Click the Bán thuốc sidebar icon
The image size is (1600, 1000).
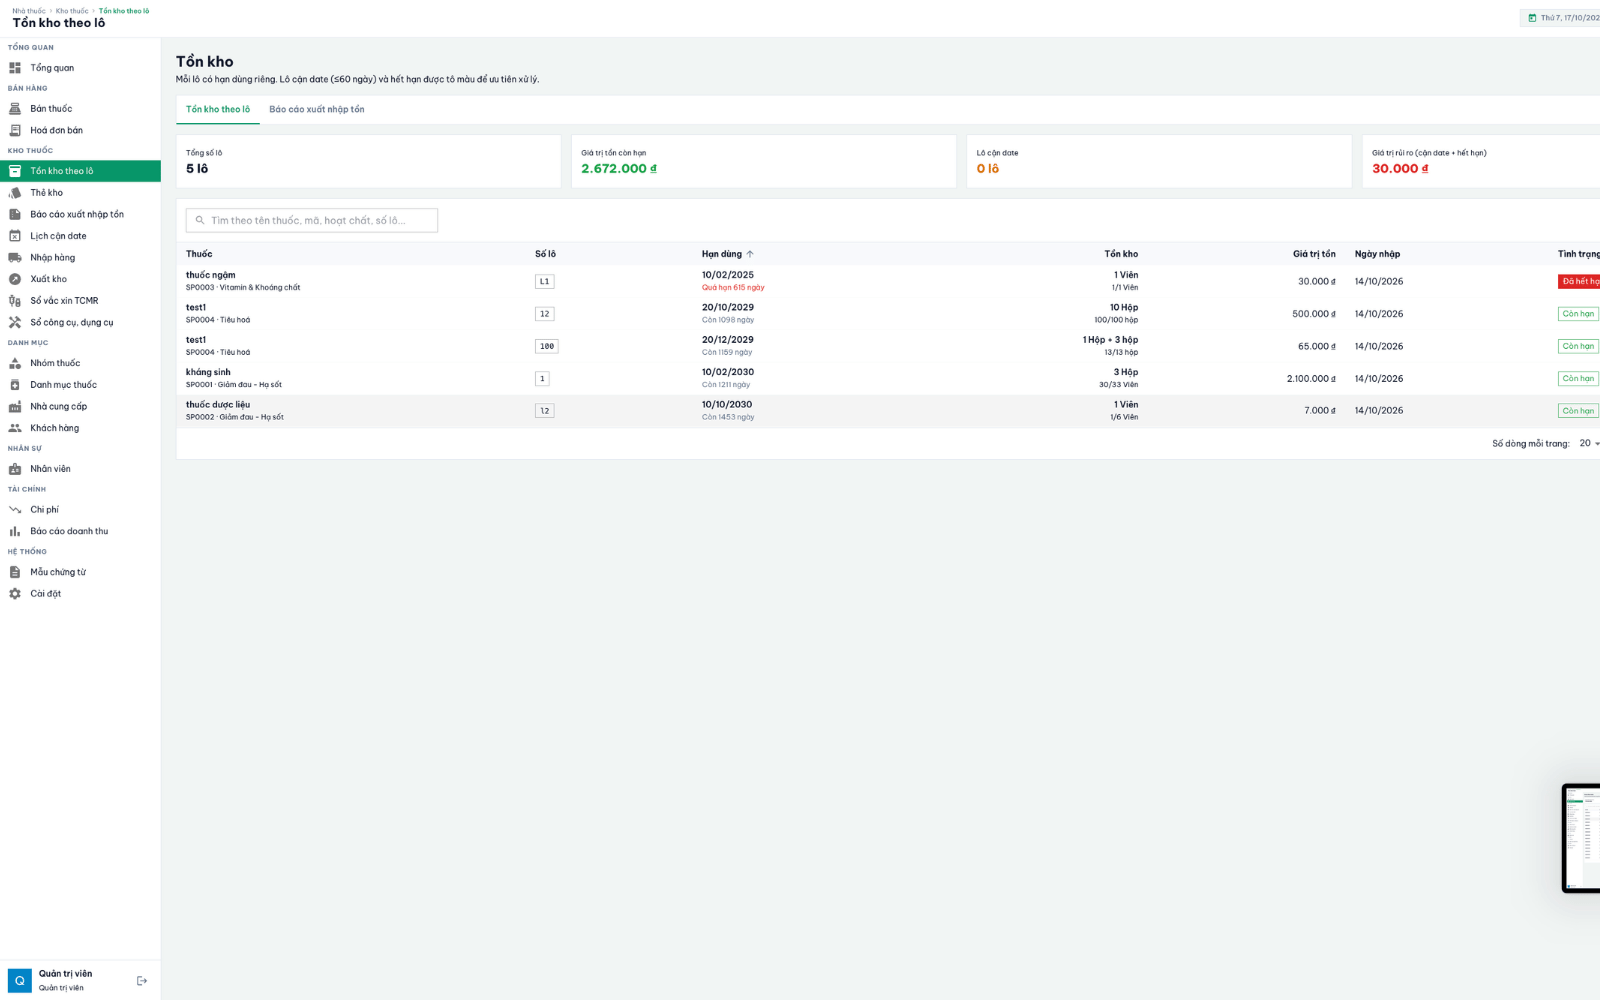point(15,109)
